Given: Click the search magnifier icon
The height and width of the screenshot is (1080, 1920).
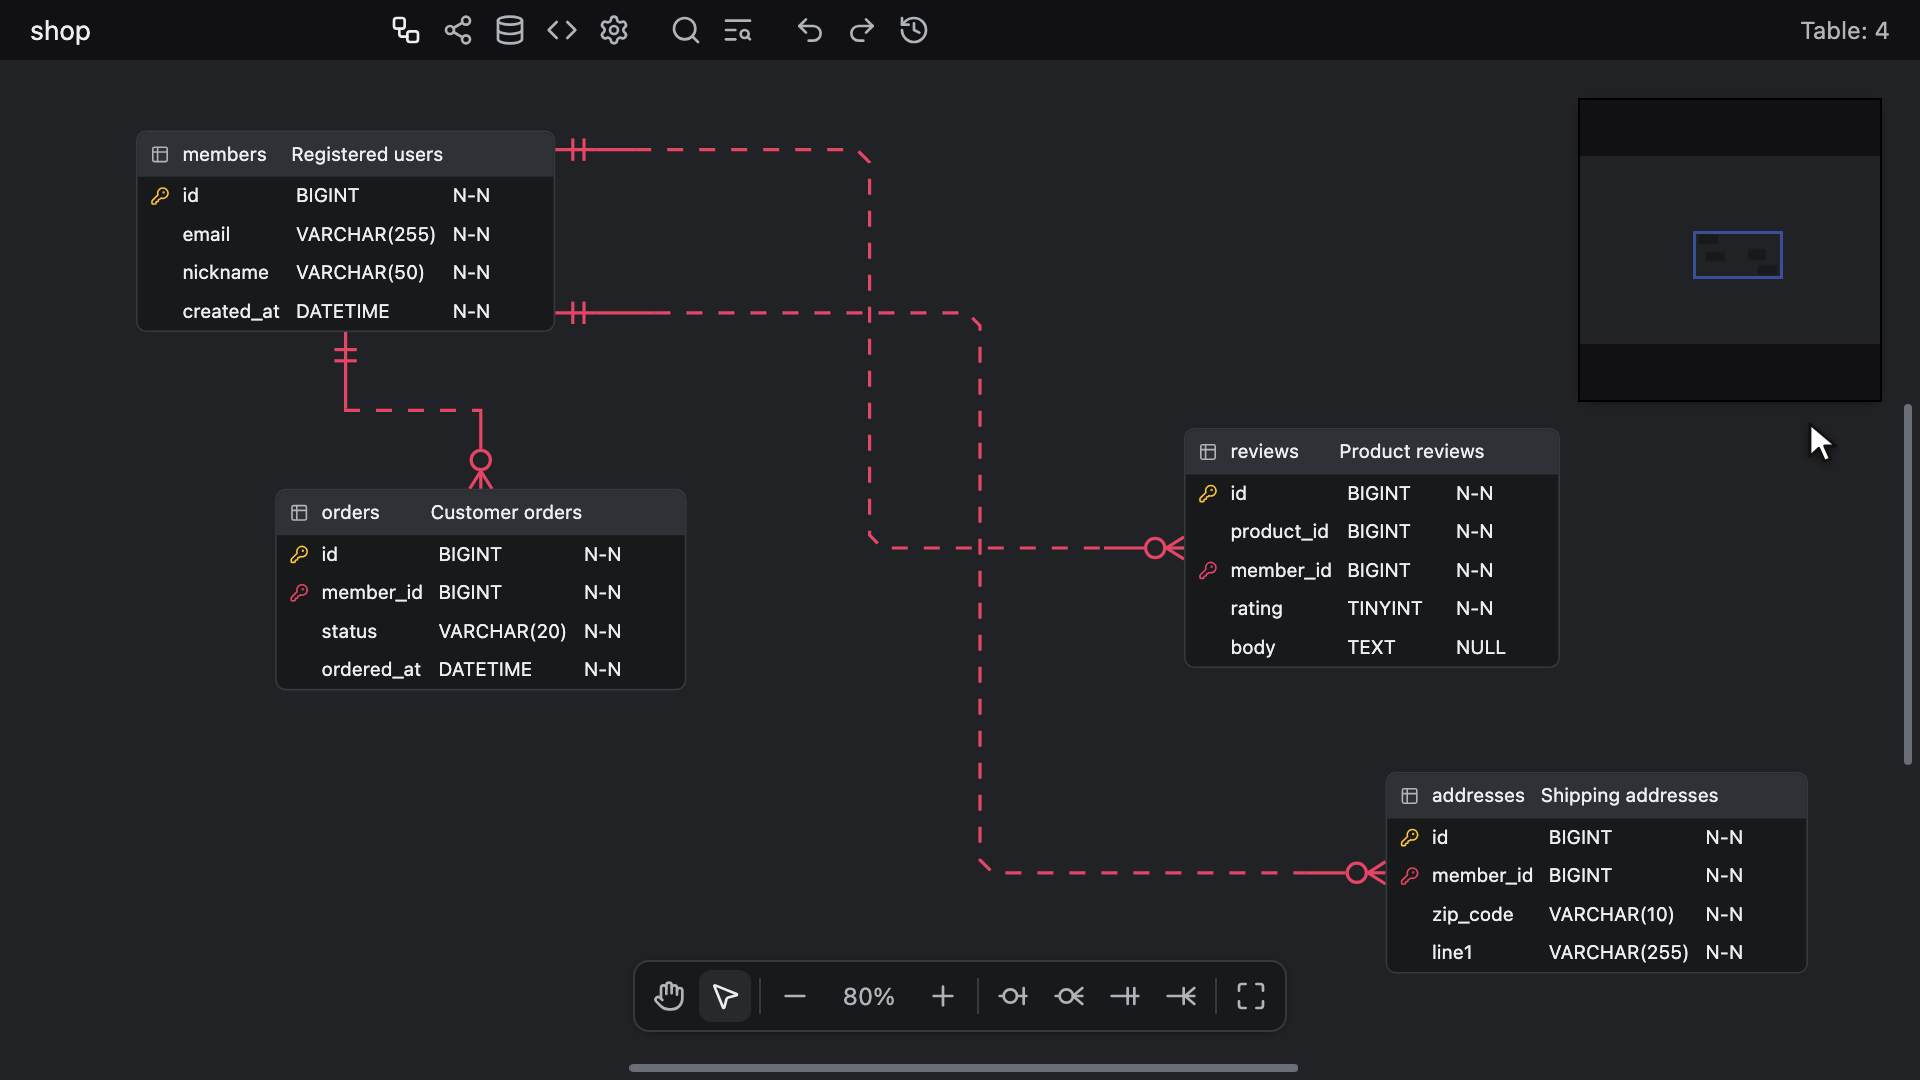Looking at the screenshot, I should pyautogui.click(x=685, y=30).
